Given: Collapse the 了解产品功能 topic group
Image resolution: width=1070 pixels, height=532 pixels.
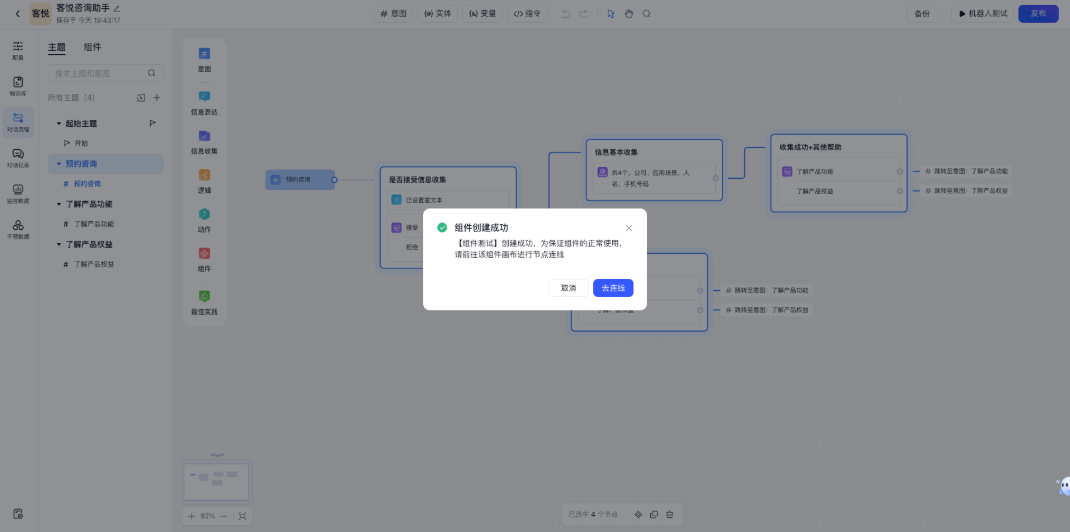Looking at the screenshot, I should click(x=59, y=203).
